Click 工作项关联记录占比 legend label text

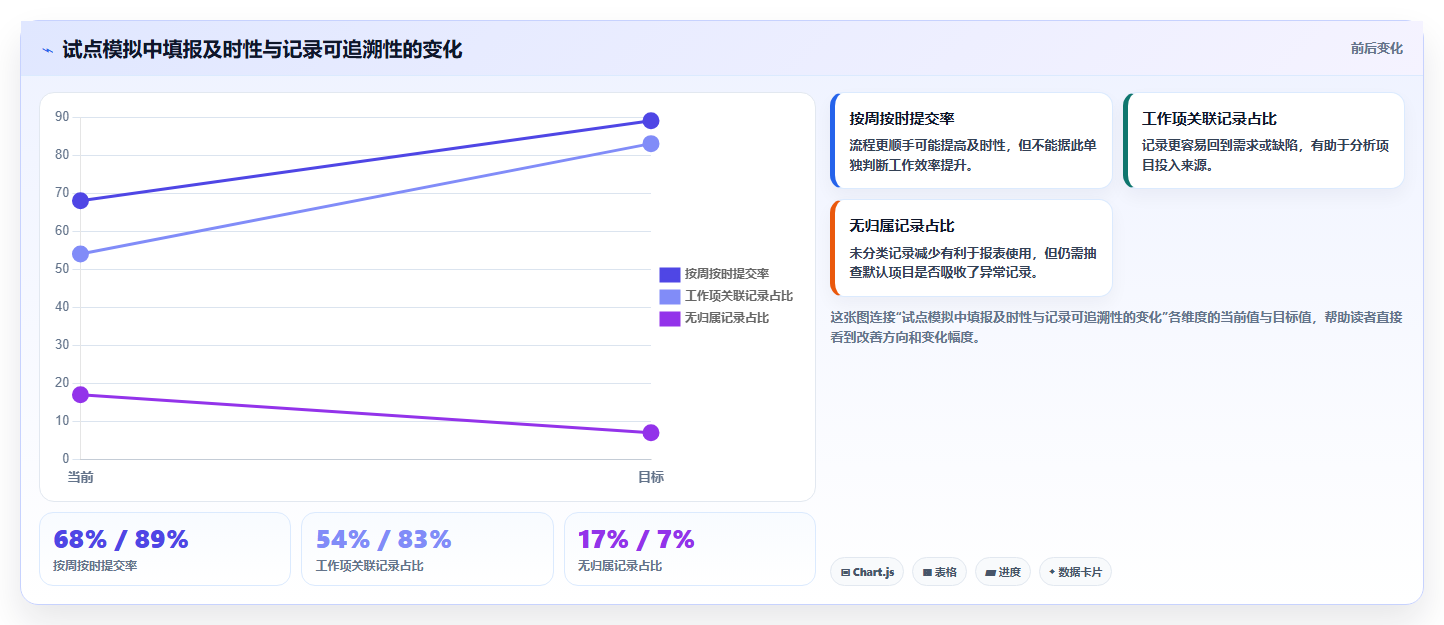(739, 296)
